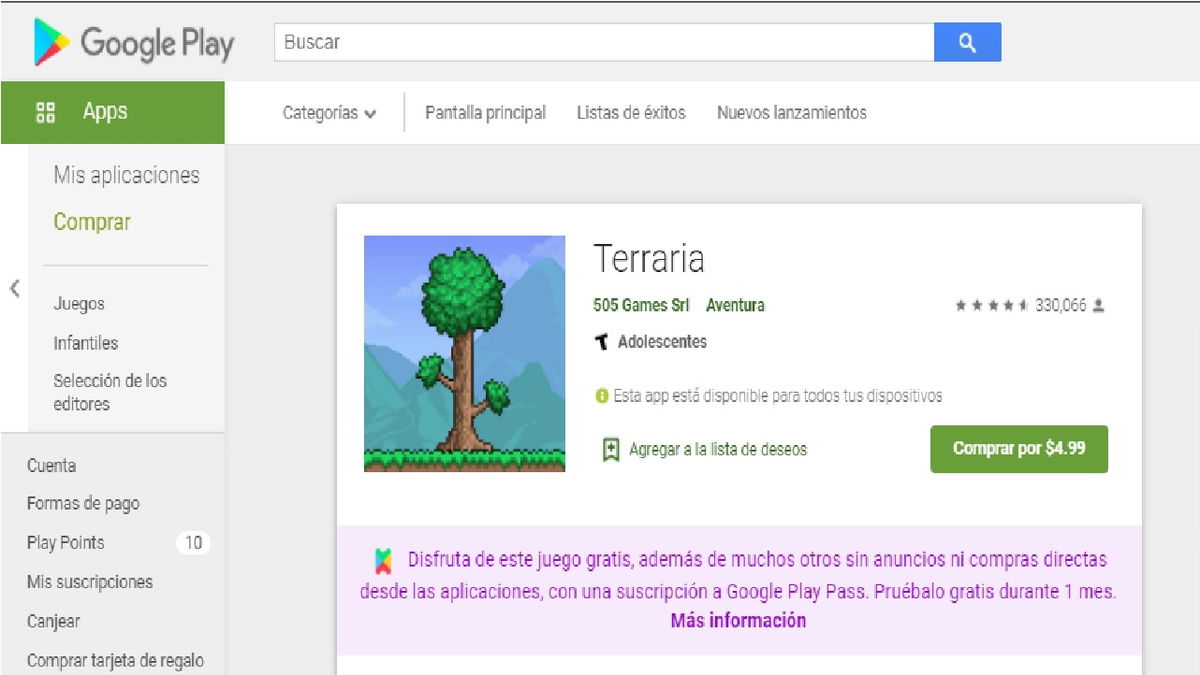Click the user count icon next to ratings
This screenshot has width=1200, height=675.
click(1100, 305)
